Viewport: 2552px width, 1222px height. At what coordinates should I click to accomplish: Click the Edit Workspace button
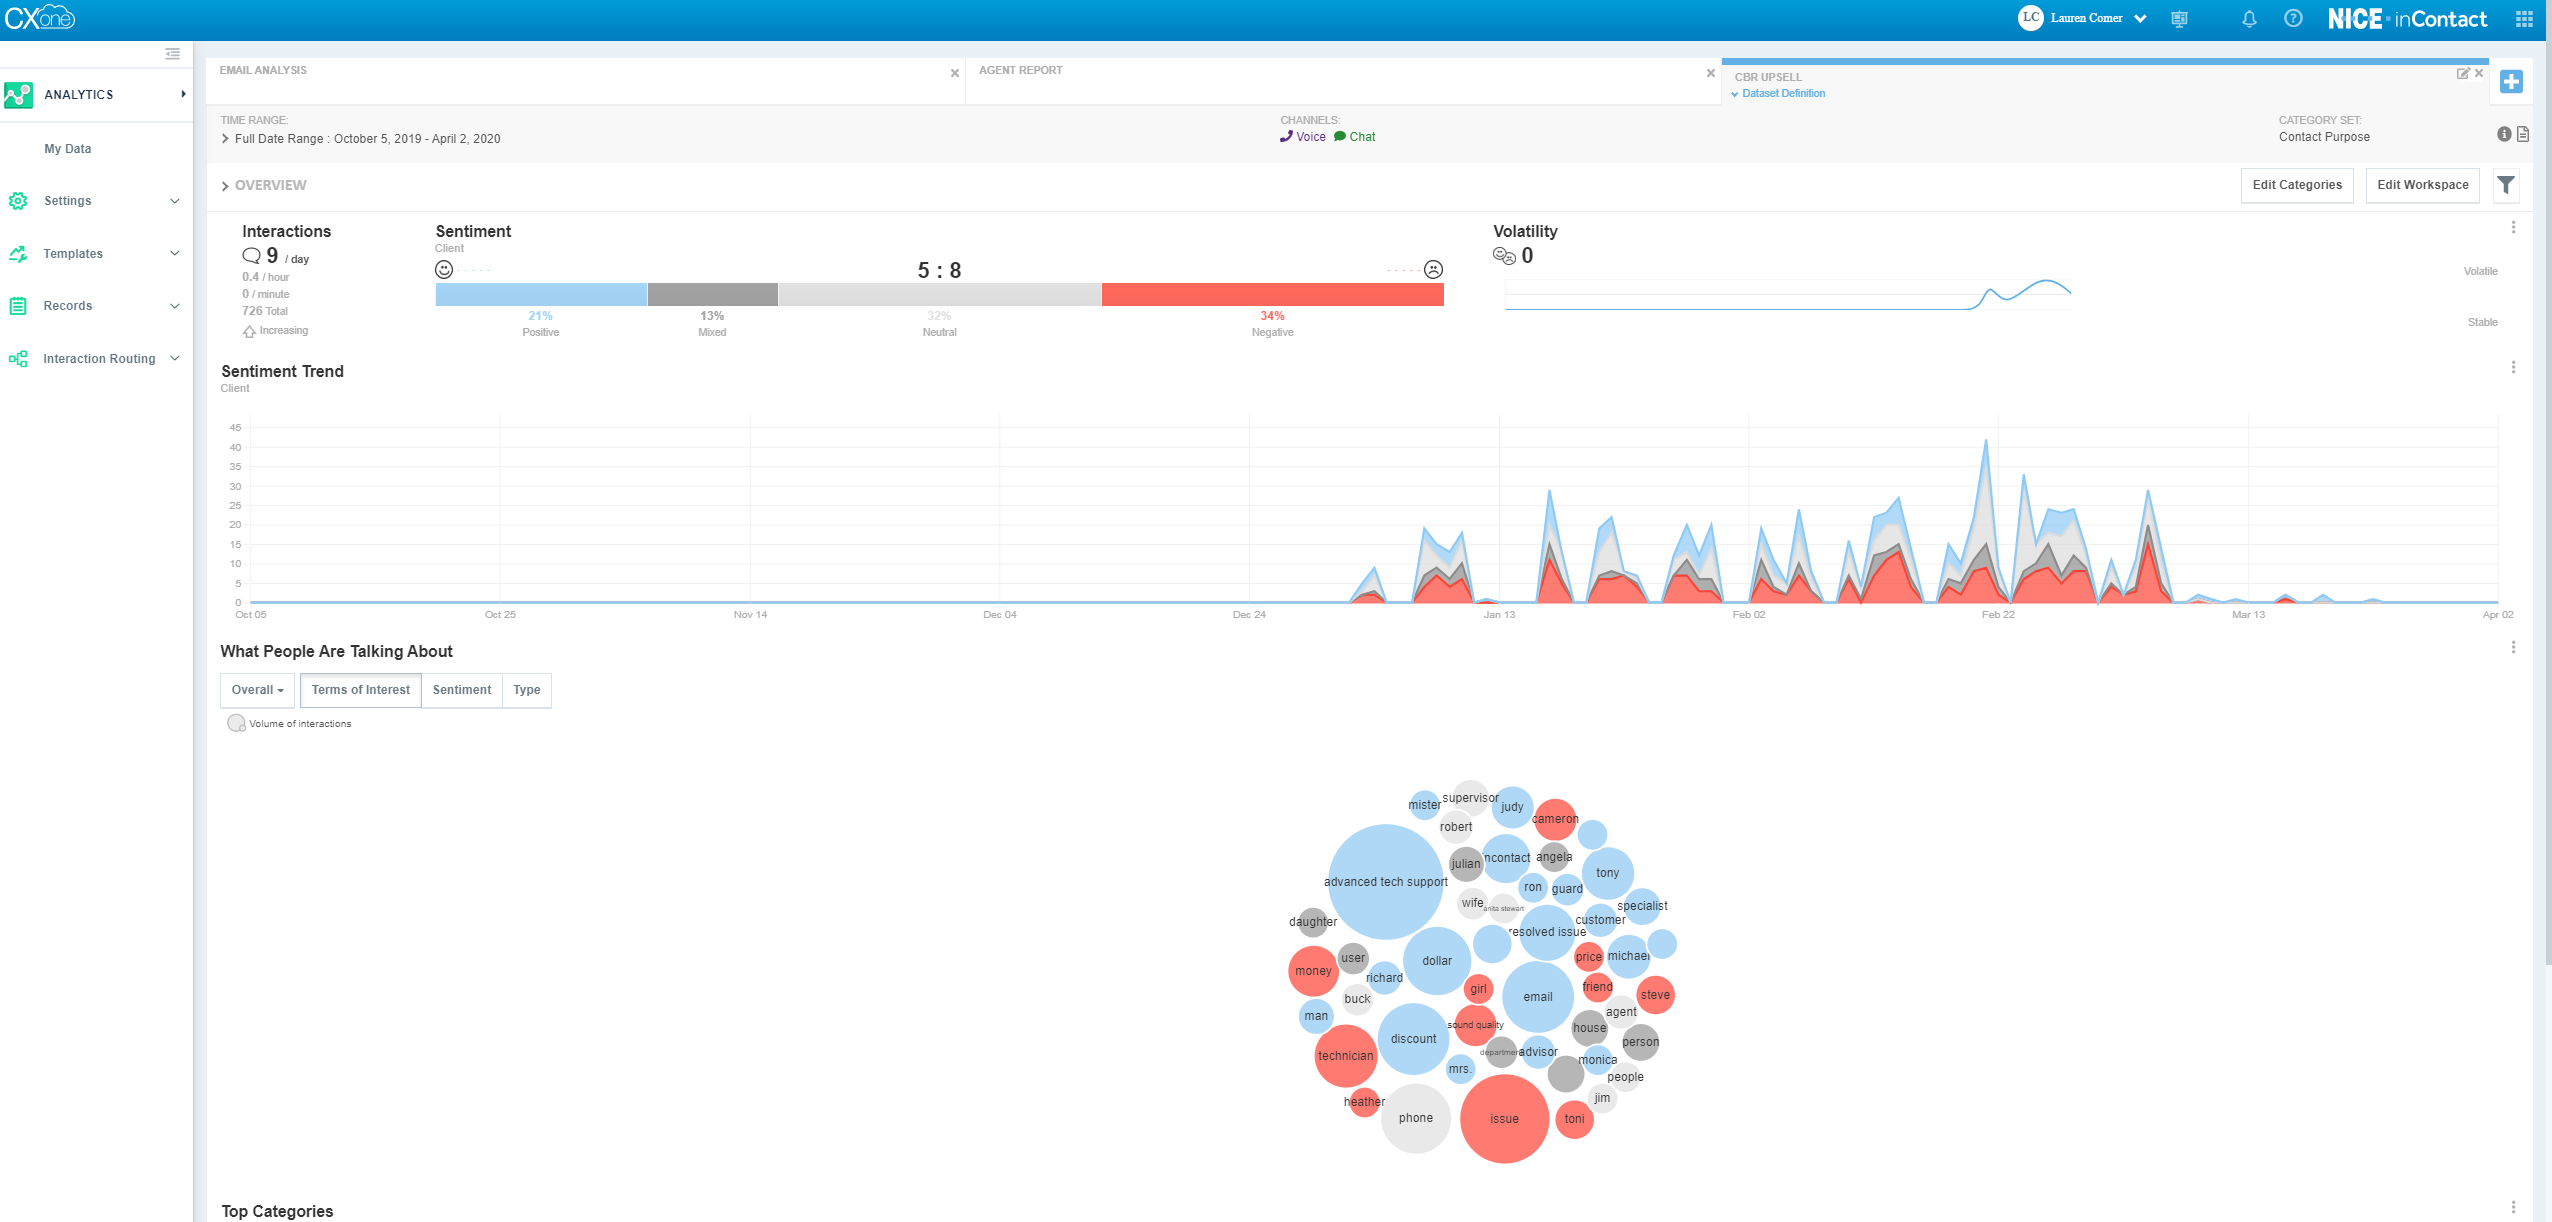[x=2422, y=185]
